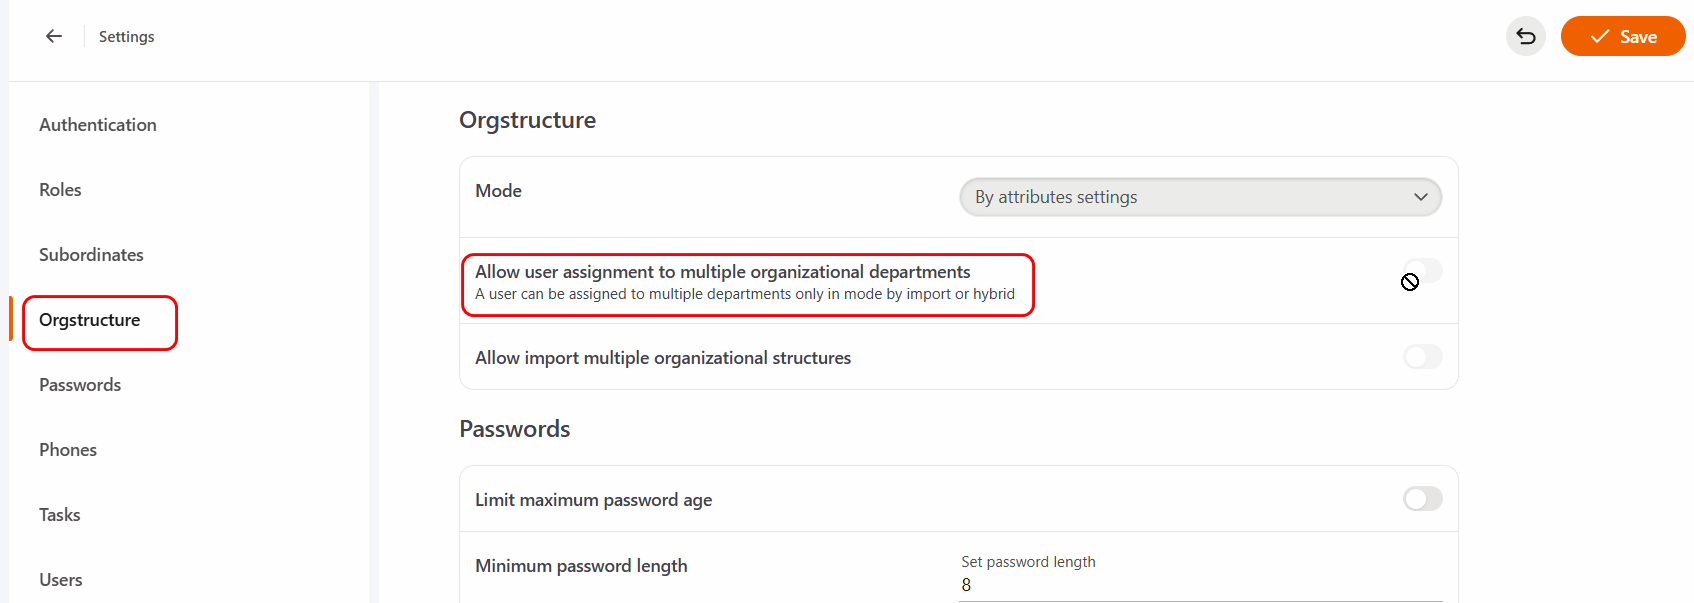Toggle multiple organizational departments assignment switch
Viewport: 1694px width, 603px height.
[1422, 271]
